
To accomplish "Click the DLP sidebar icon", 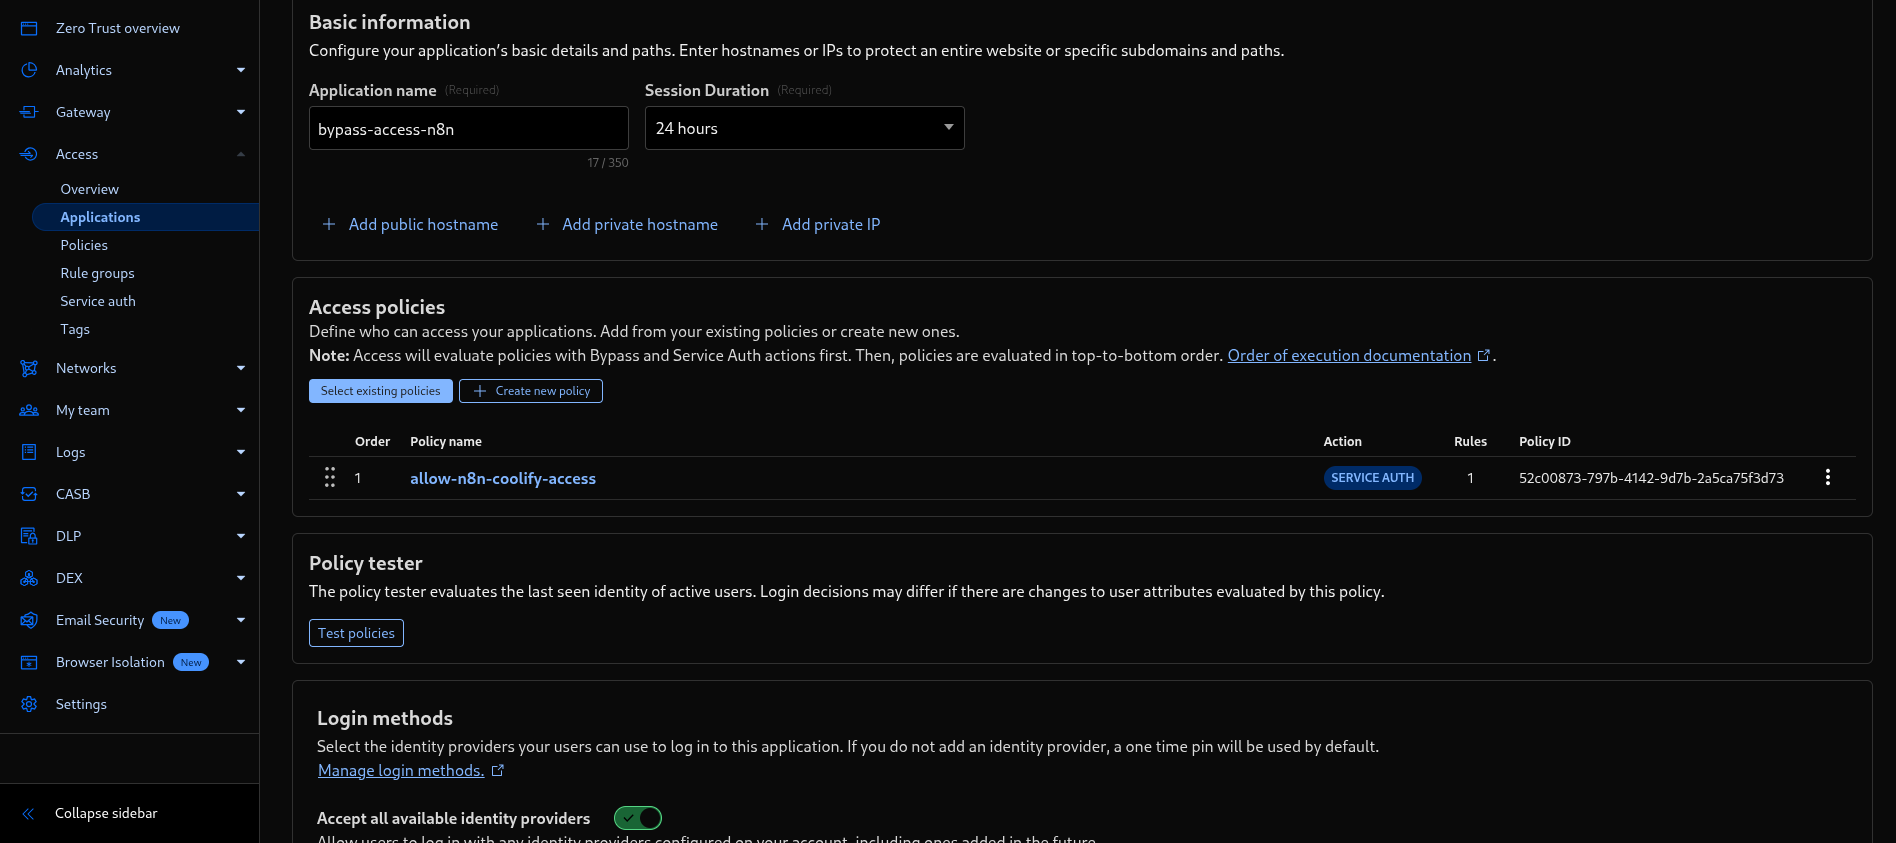I will [29, 536].
